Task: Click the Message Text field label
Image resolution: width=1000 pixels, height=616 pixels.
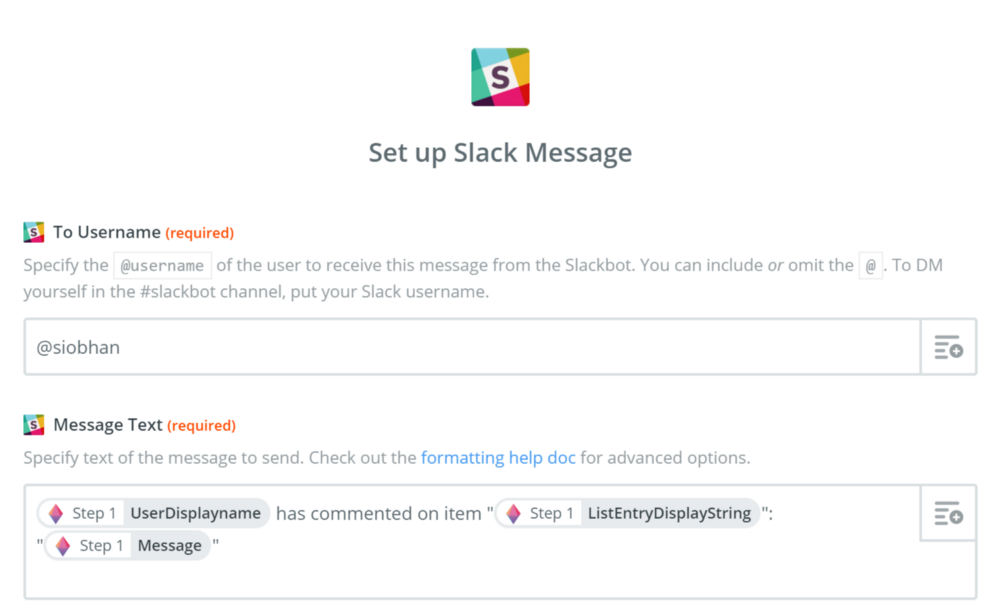Action: pos(108,425)
